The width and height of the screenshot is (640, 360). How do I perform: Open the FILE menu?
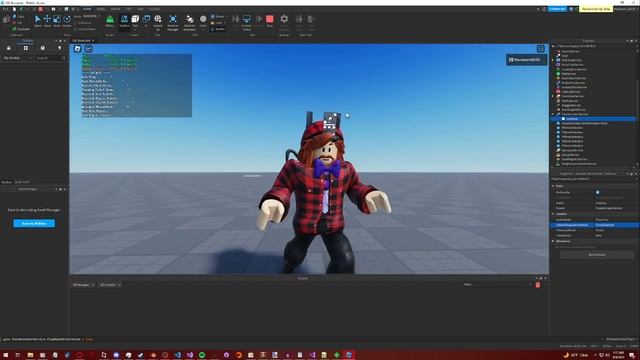coord(5,9)
